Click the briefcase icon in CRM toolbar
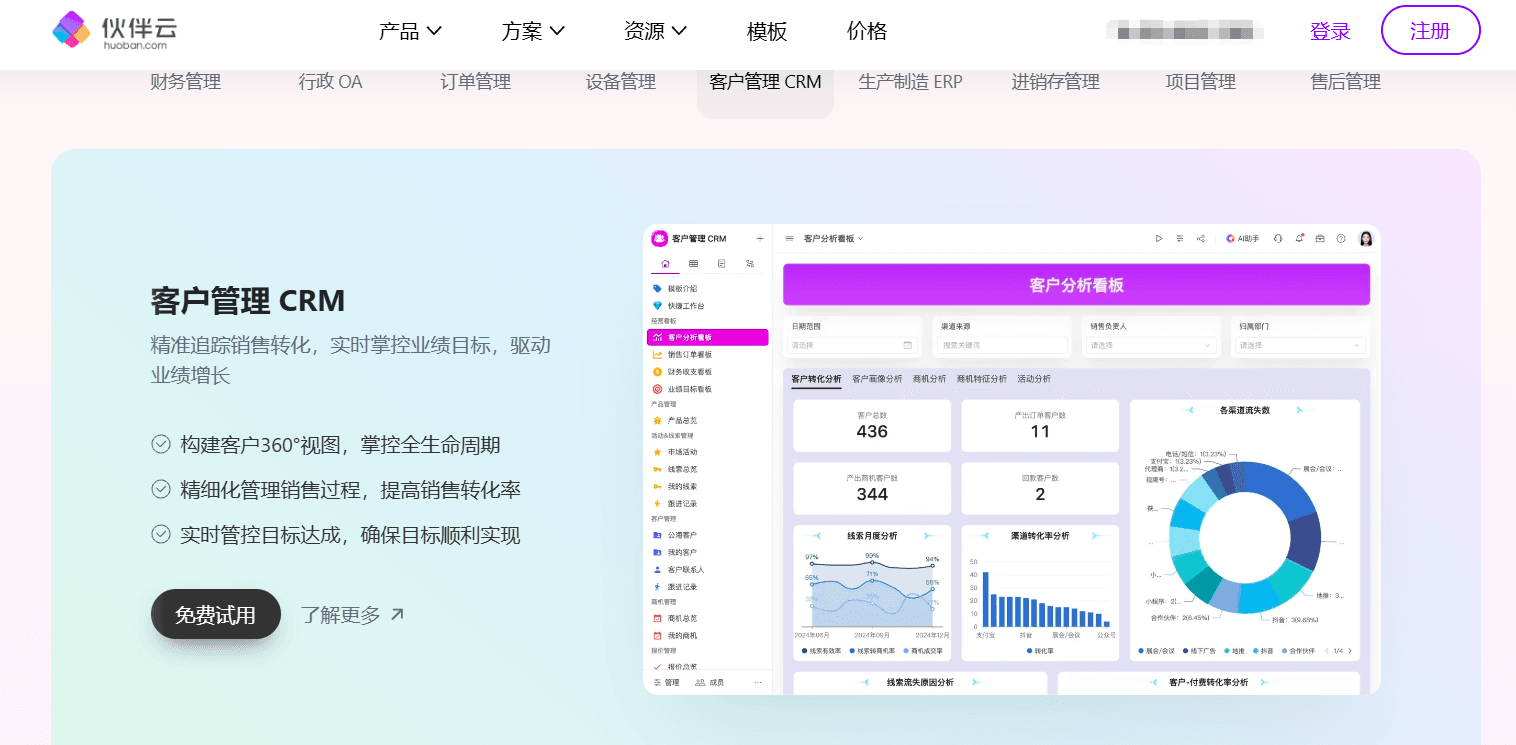Viewport: 1516px width, 745px height. [x=1320, y=239]
